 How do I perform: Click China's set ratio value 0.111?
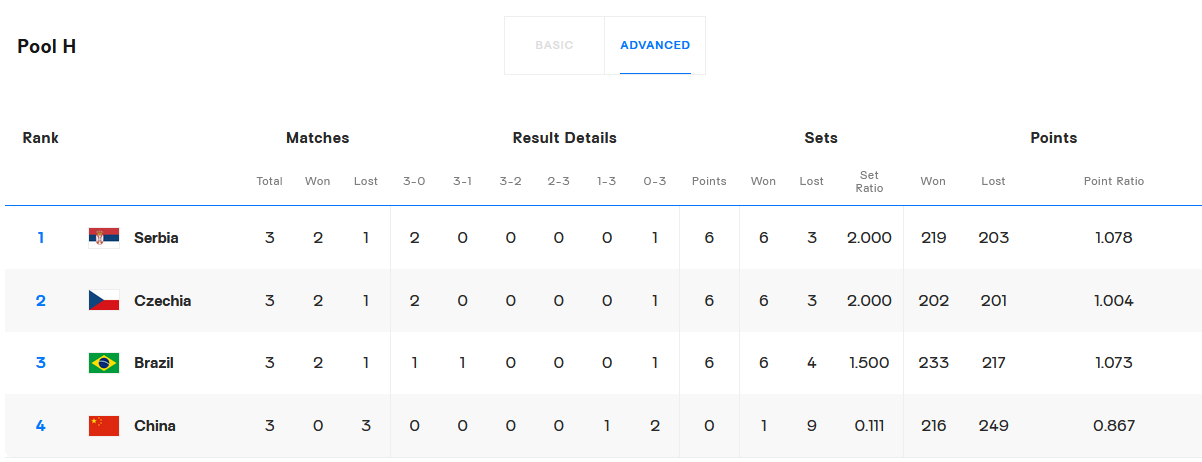(869, 426)
